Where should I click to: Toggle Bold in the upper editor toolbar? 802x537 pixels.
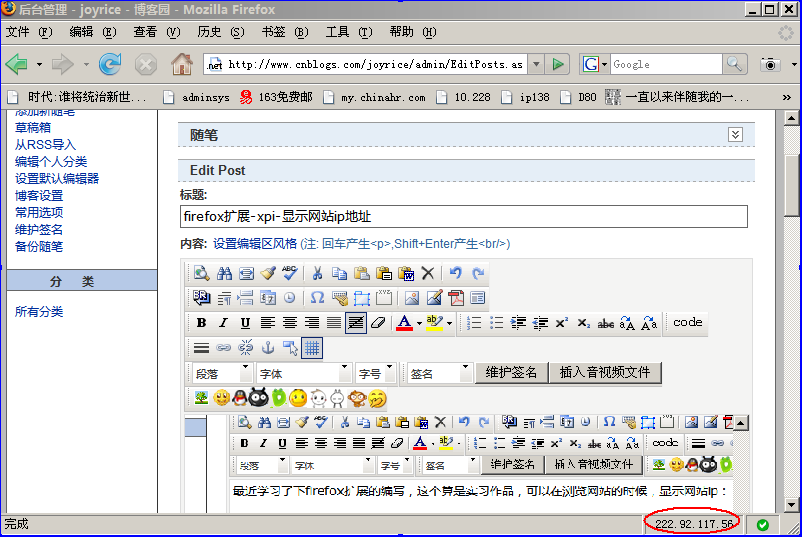point(201,323)
